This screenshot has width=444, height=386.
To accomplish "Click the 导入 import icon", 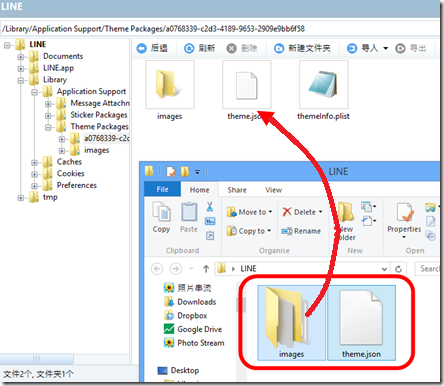I will pyautogui.click(x=352, y=49).
